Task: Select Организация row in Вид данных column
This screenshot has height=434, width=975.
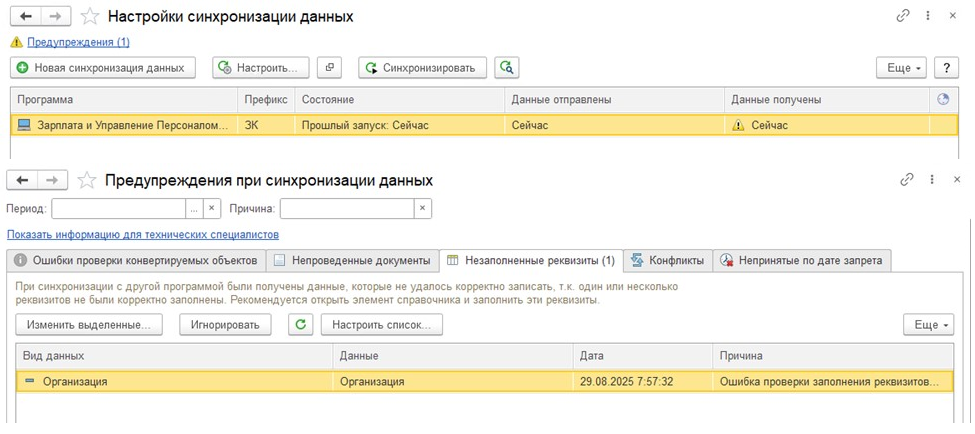Action: [x=175, y=382]
